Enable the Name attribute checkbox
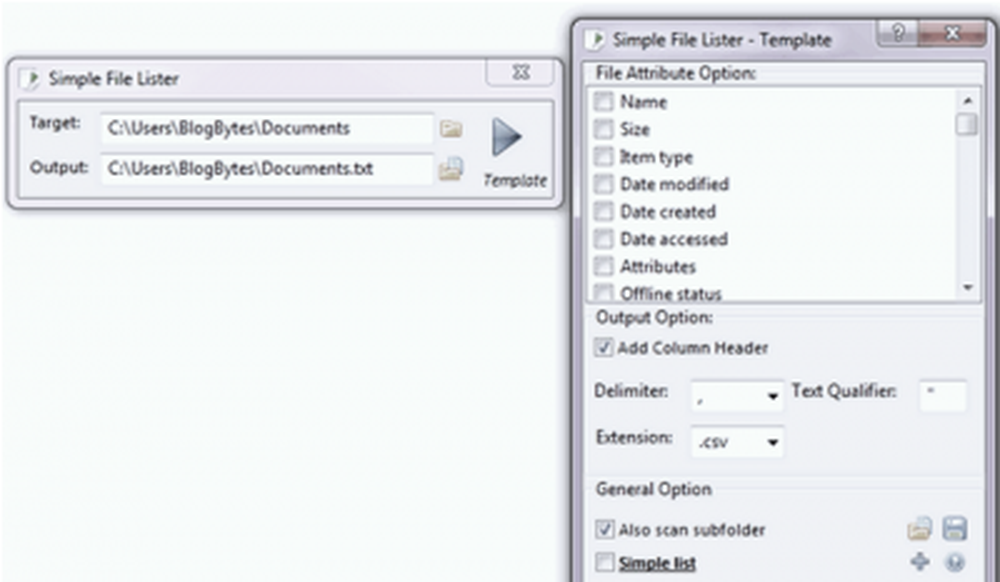The width and height of the screenshot is (1000, 582). [603, 102]
